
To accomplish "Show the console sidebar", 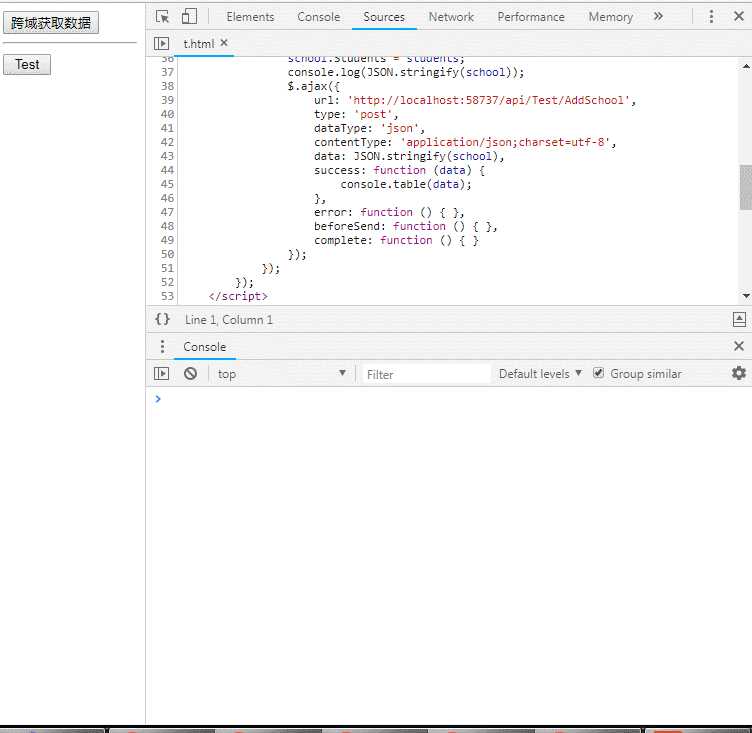I will pos(162,374).
